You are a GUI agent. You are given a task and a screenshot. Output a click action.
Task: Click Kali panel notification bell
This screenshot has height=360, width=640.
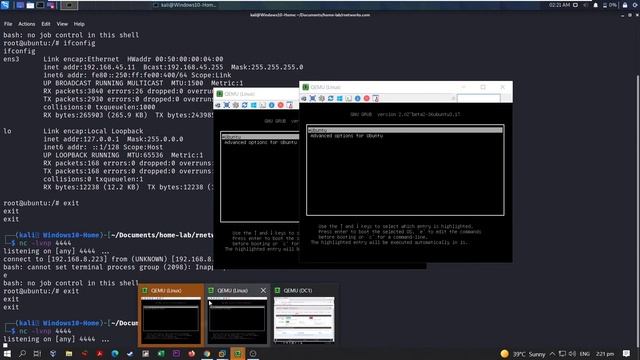click(596, 5)
